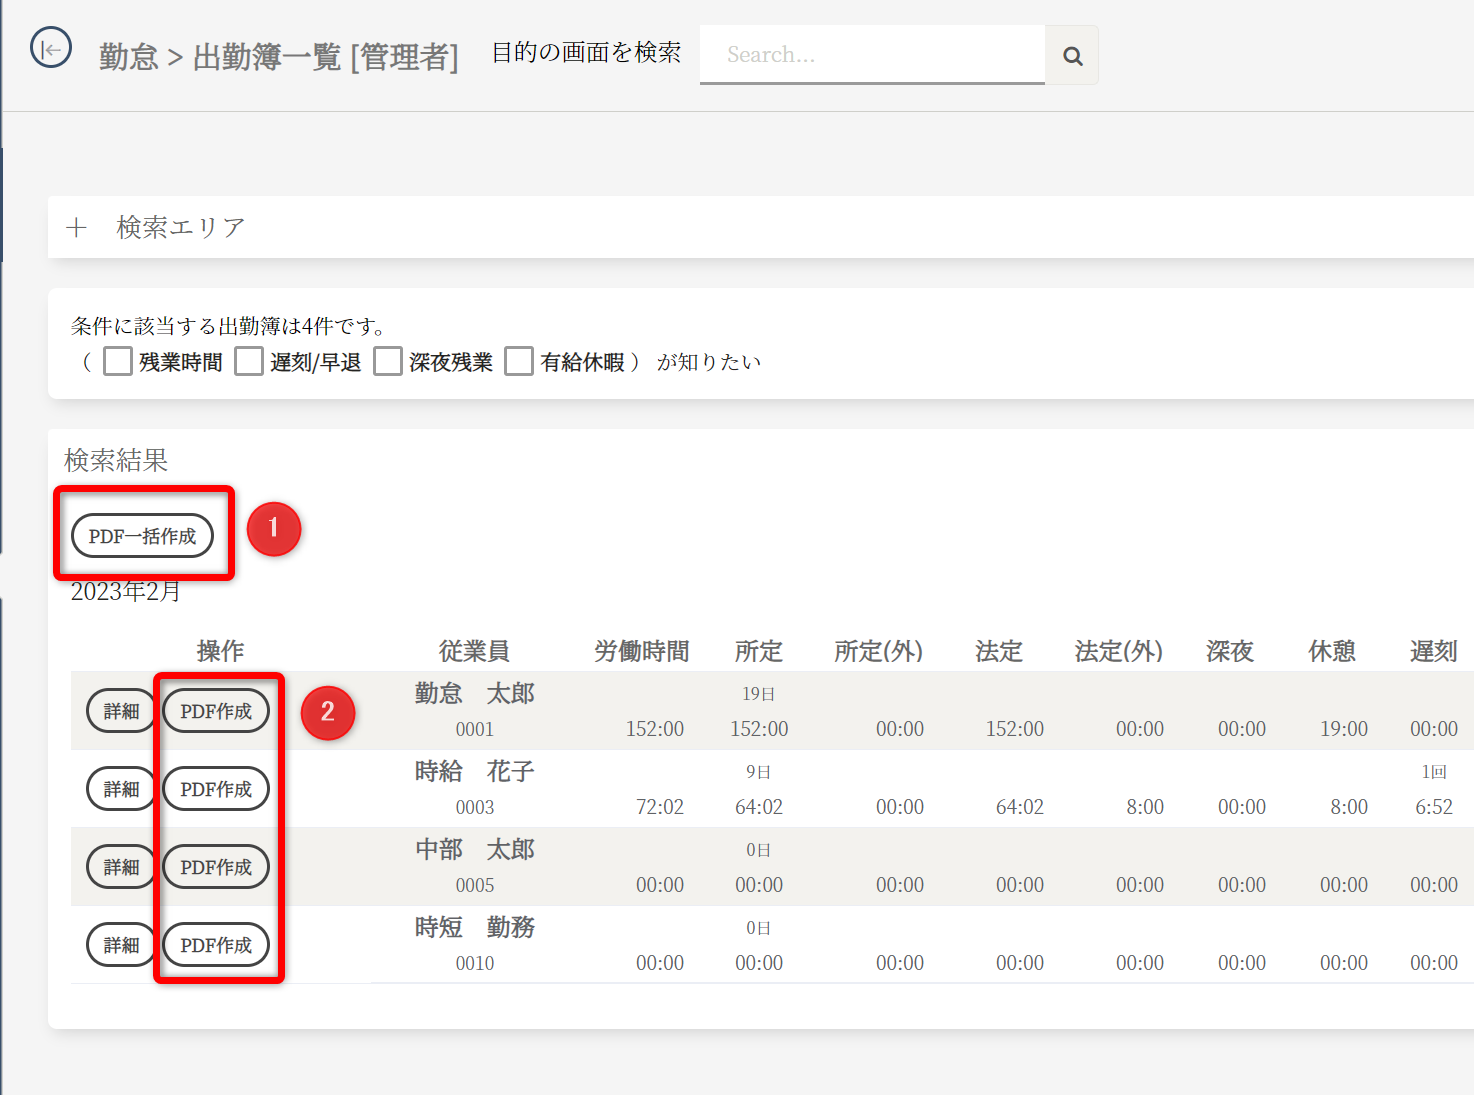Open 詳細 for 時短 勤務
Viewport: 1474px width, 1095px height.
point(121,945)
